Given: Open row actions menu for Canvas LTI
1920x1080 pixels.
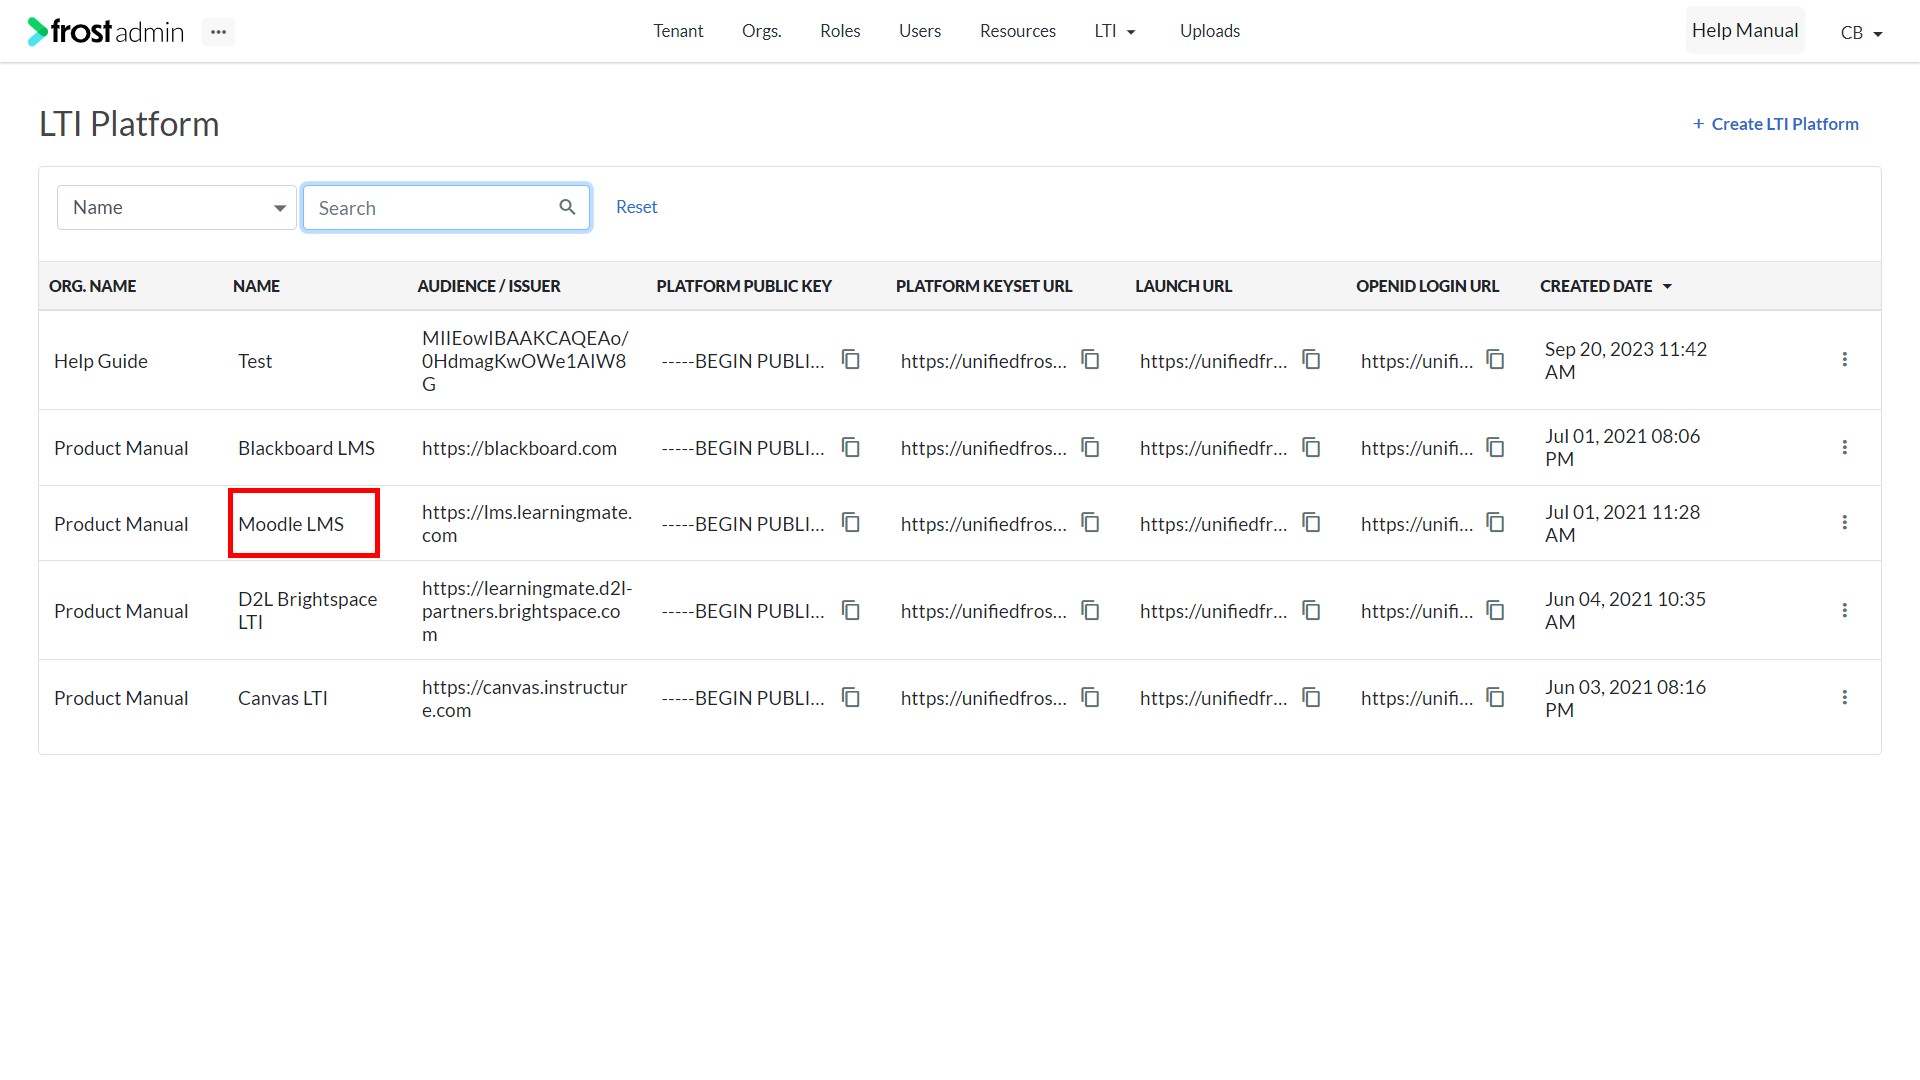Looking at the screenshot, I should [x=1845, y=697].
